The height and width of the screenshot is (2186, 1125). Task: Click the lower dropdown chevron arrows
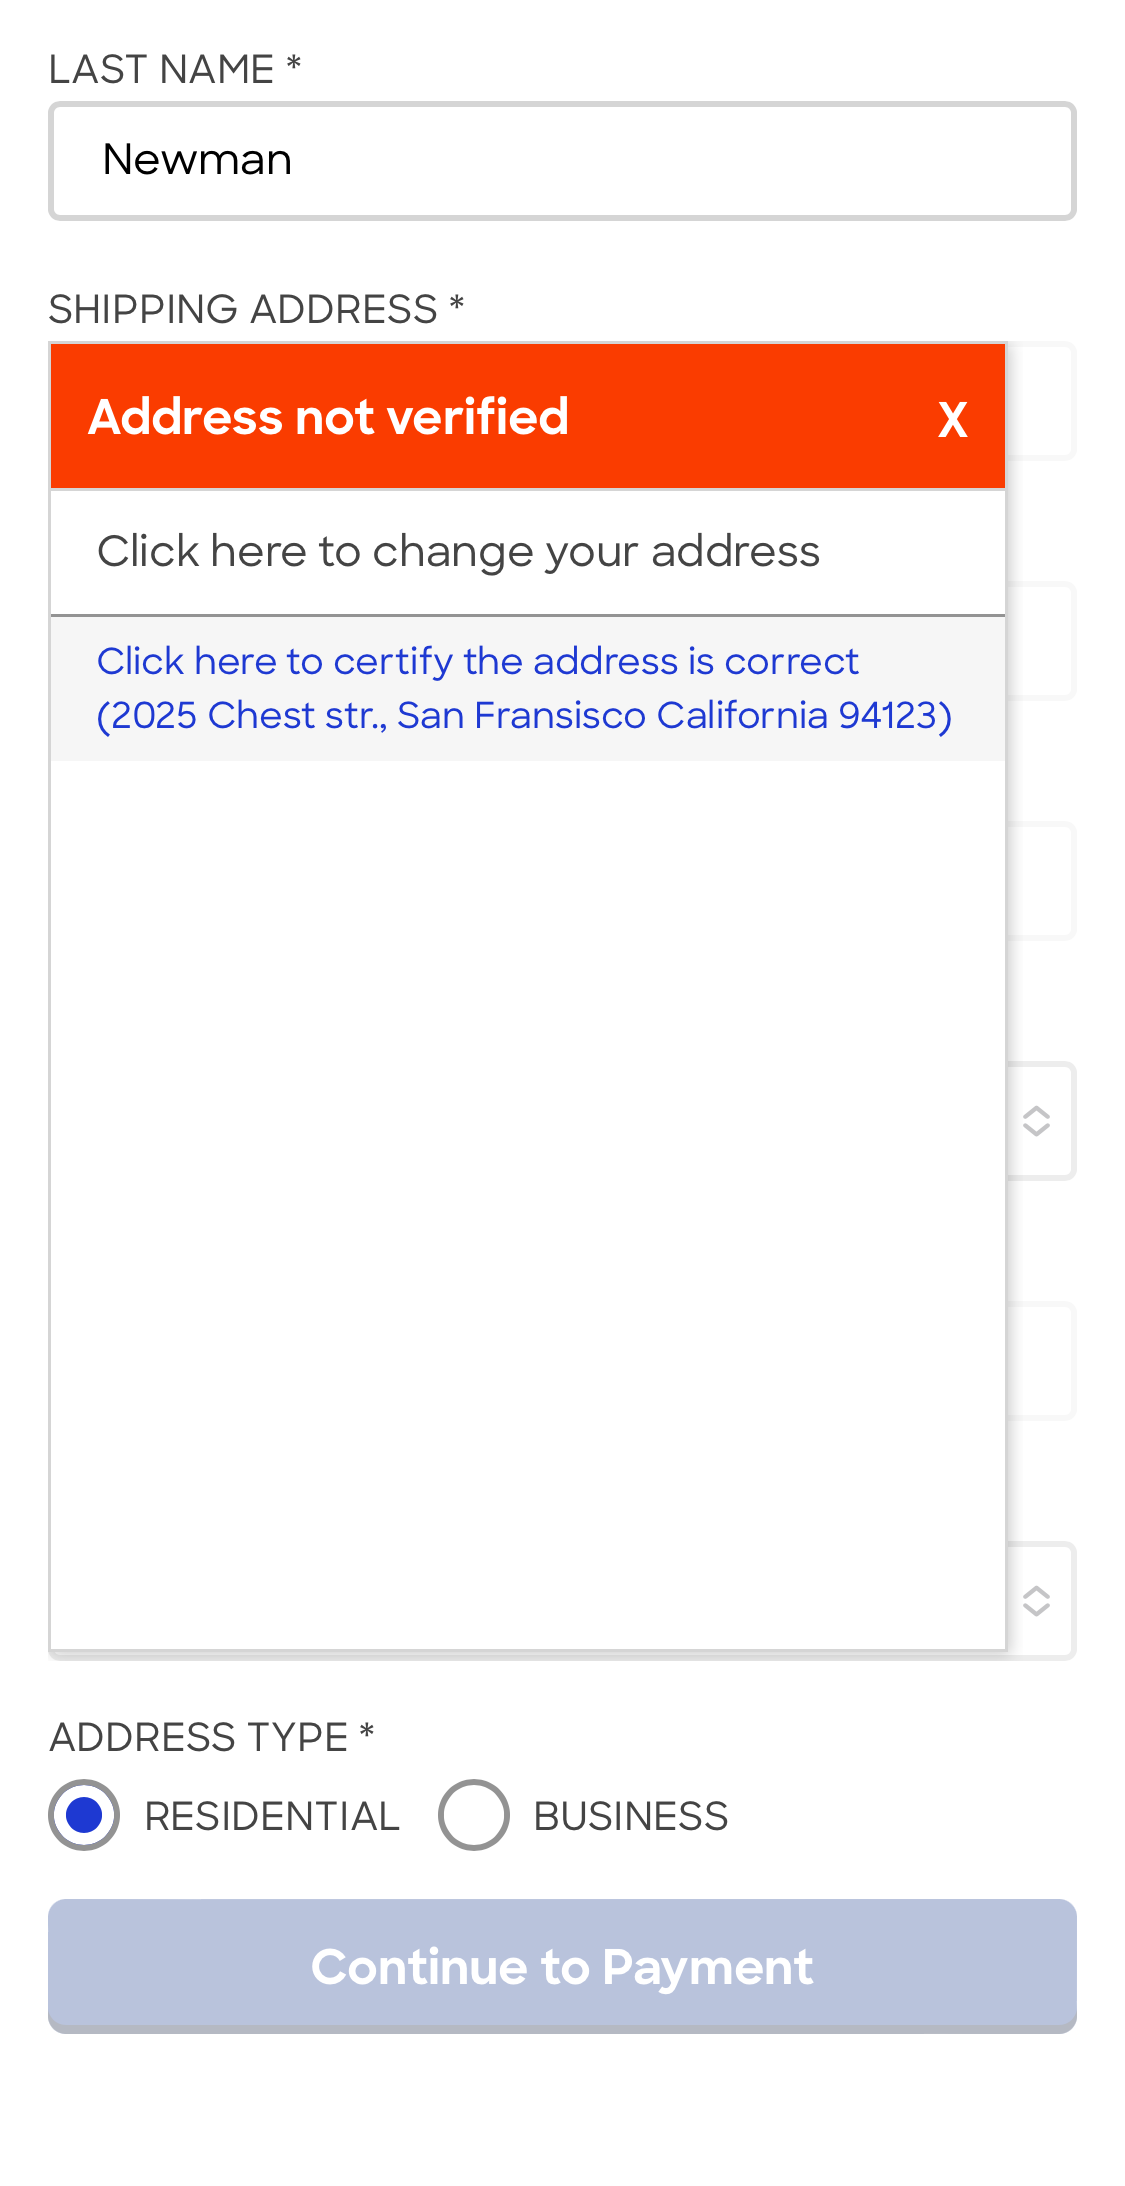pyautogui.click(x=1036, y=1601)
